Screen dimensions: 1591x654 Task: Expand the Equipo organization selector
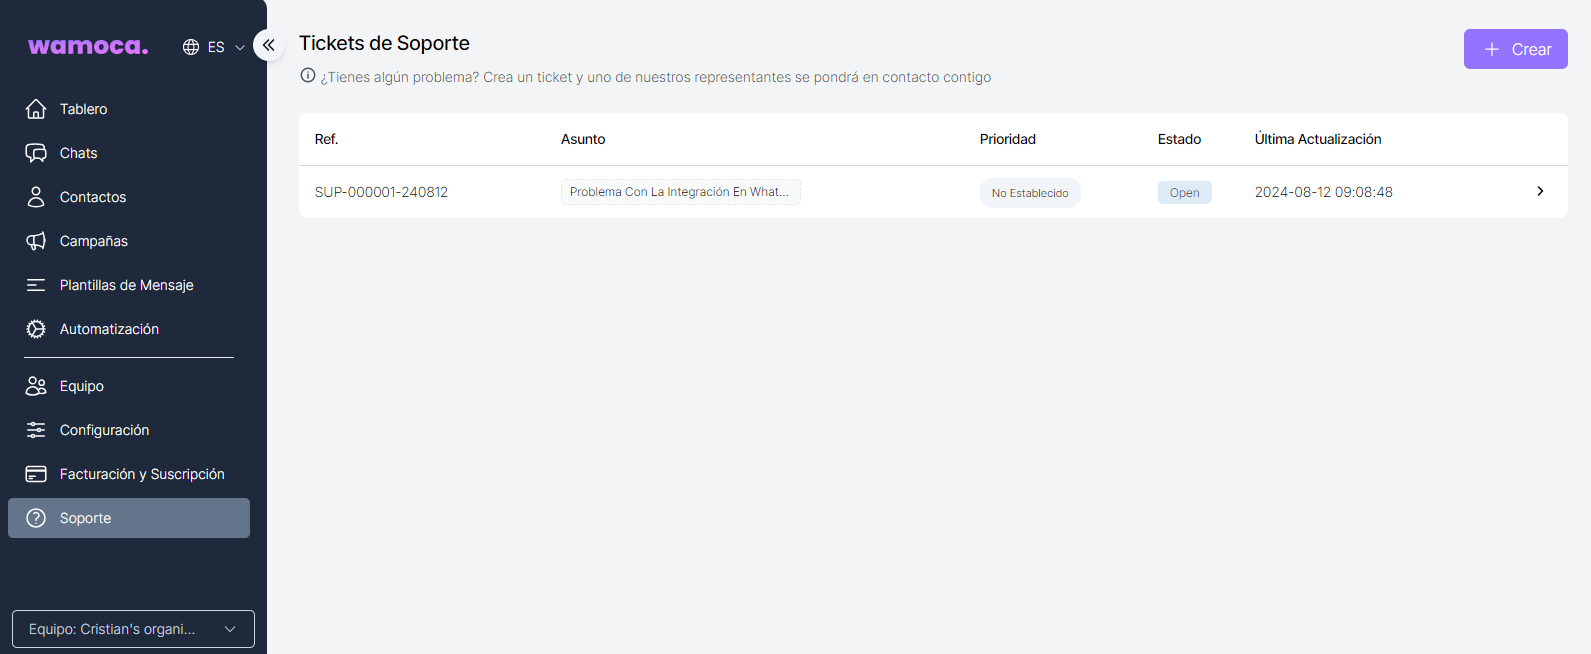(133, 629)
